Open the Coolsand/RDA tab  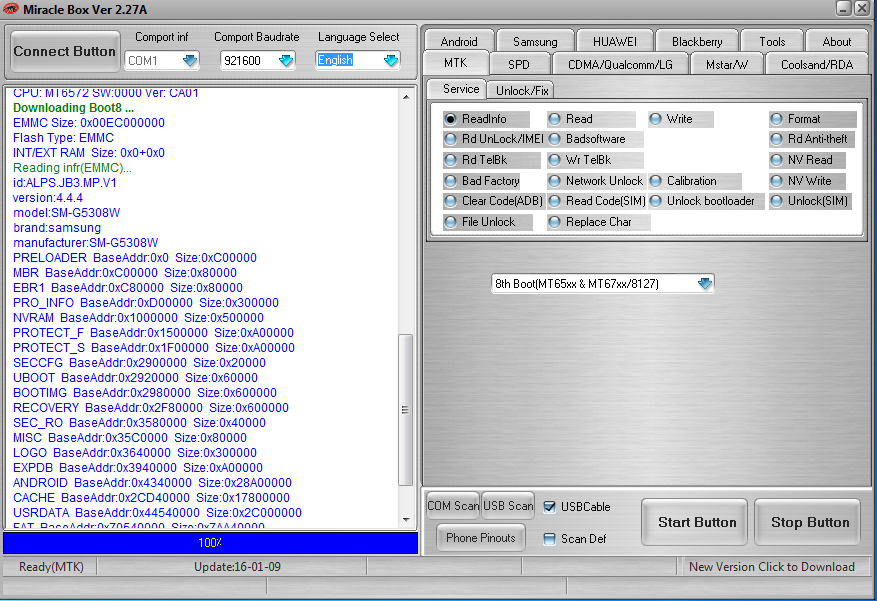pyautogui.click(x=817, y=64)
